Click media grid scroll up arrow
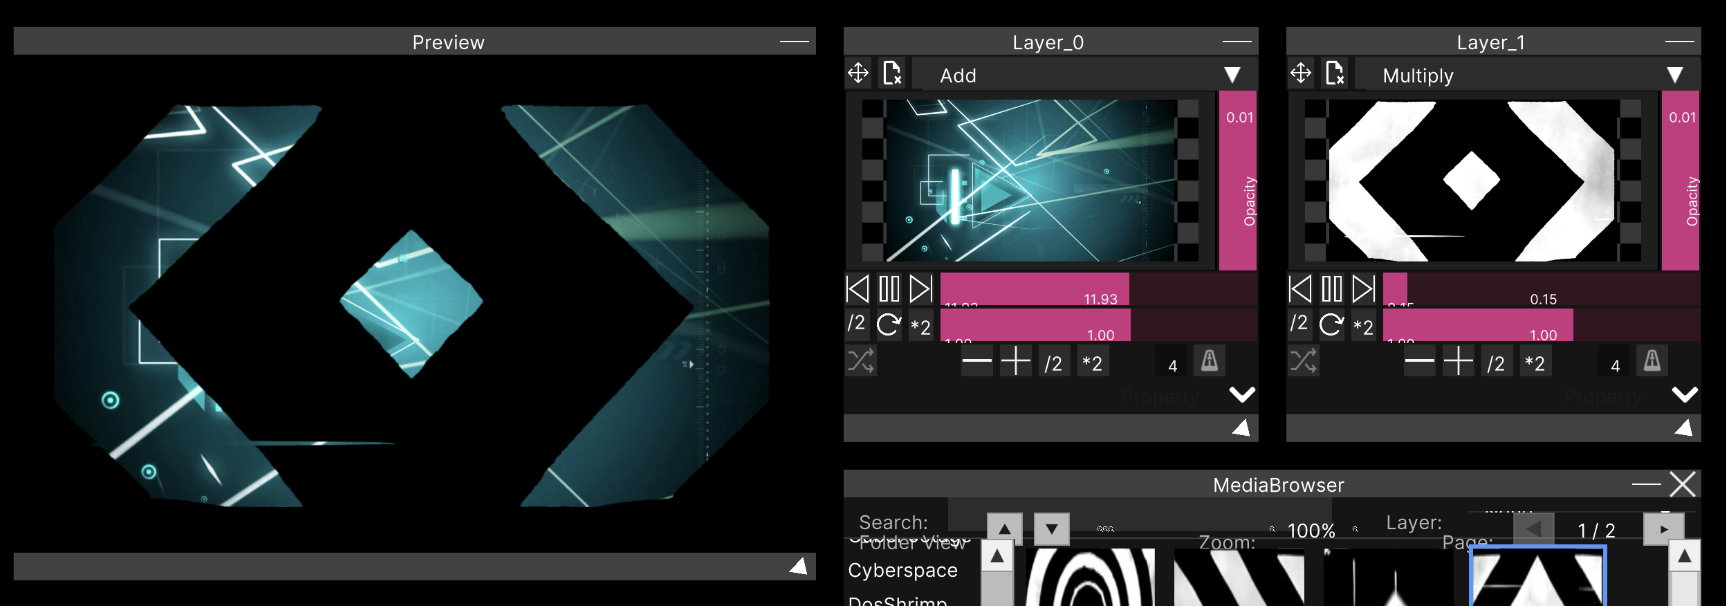This screenshot has width=1726, height=606. click(1685, 556)
